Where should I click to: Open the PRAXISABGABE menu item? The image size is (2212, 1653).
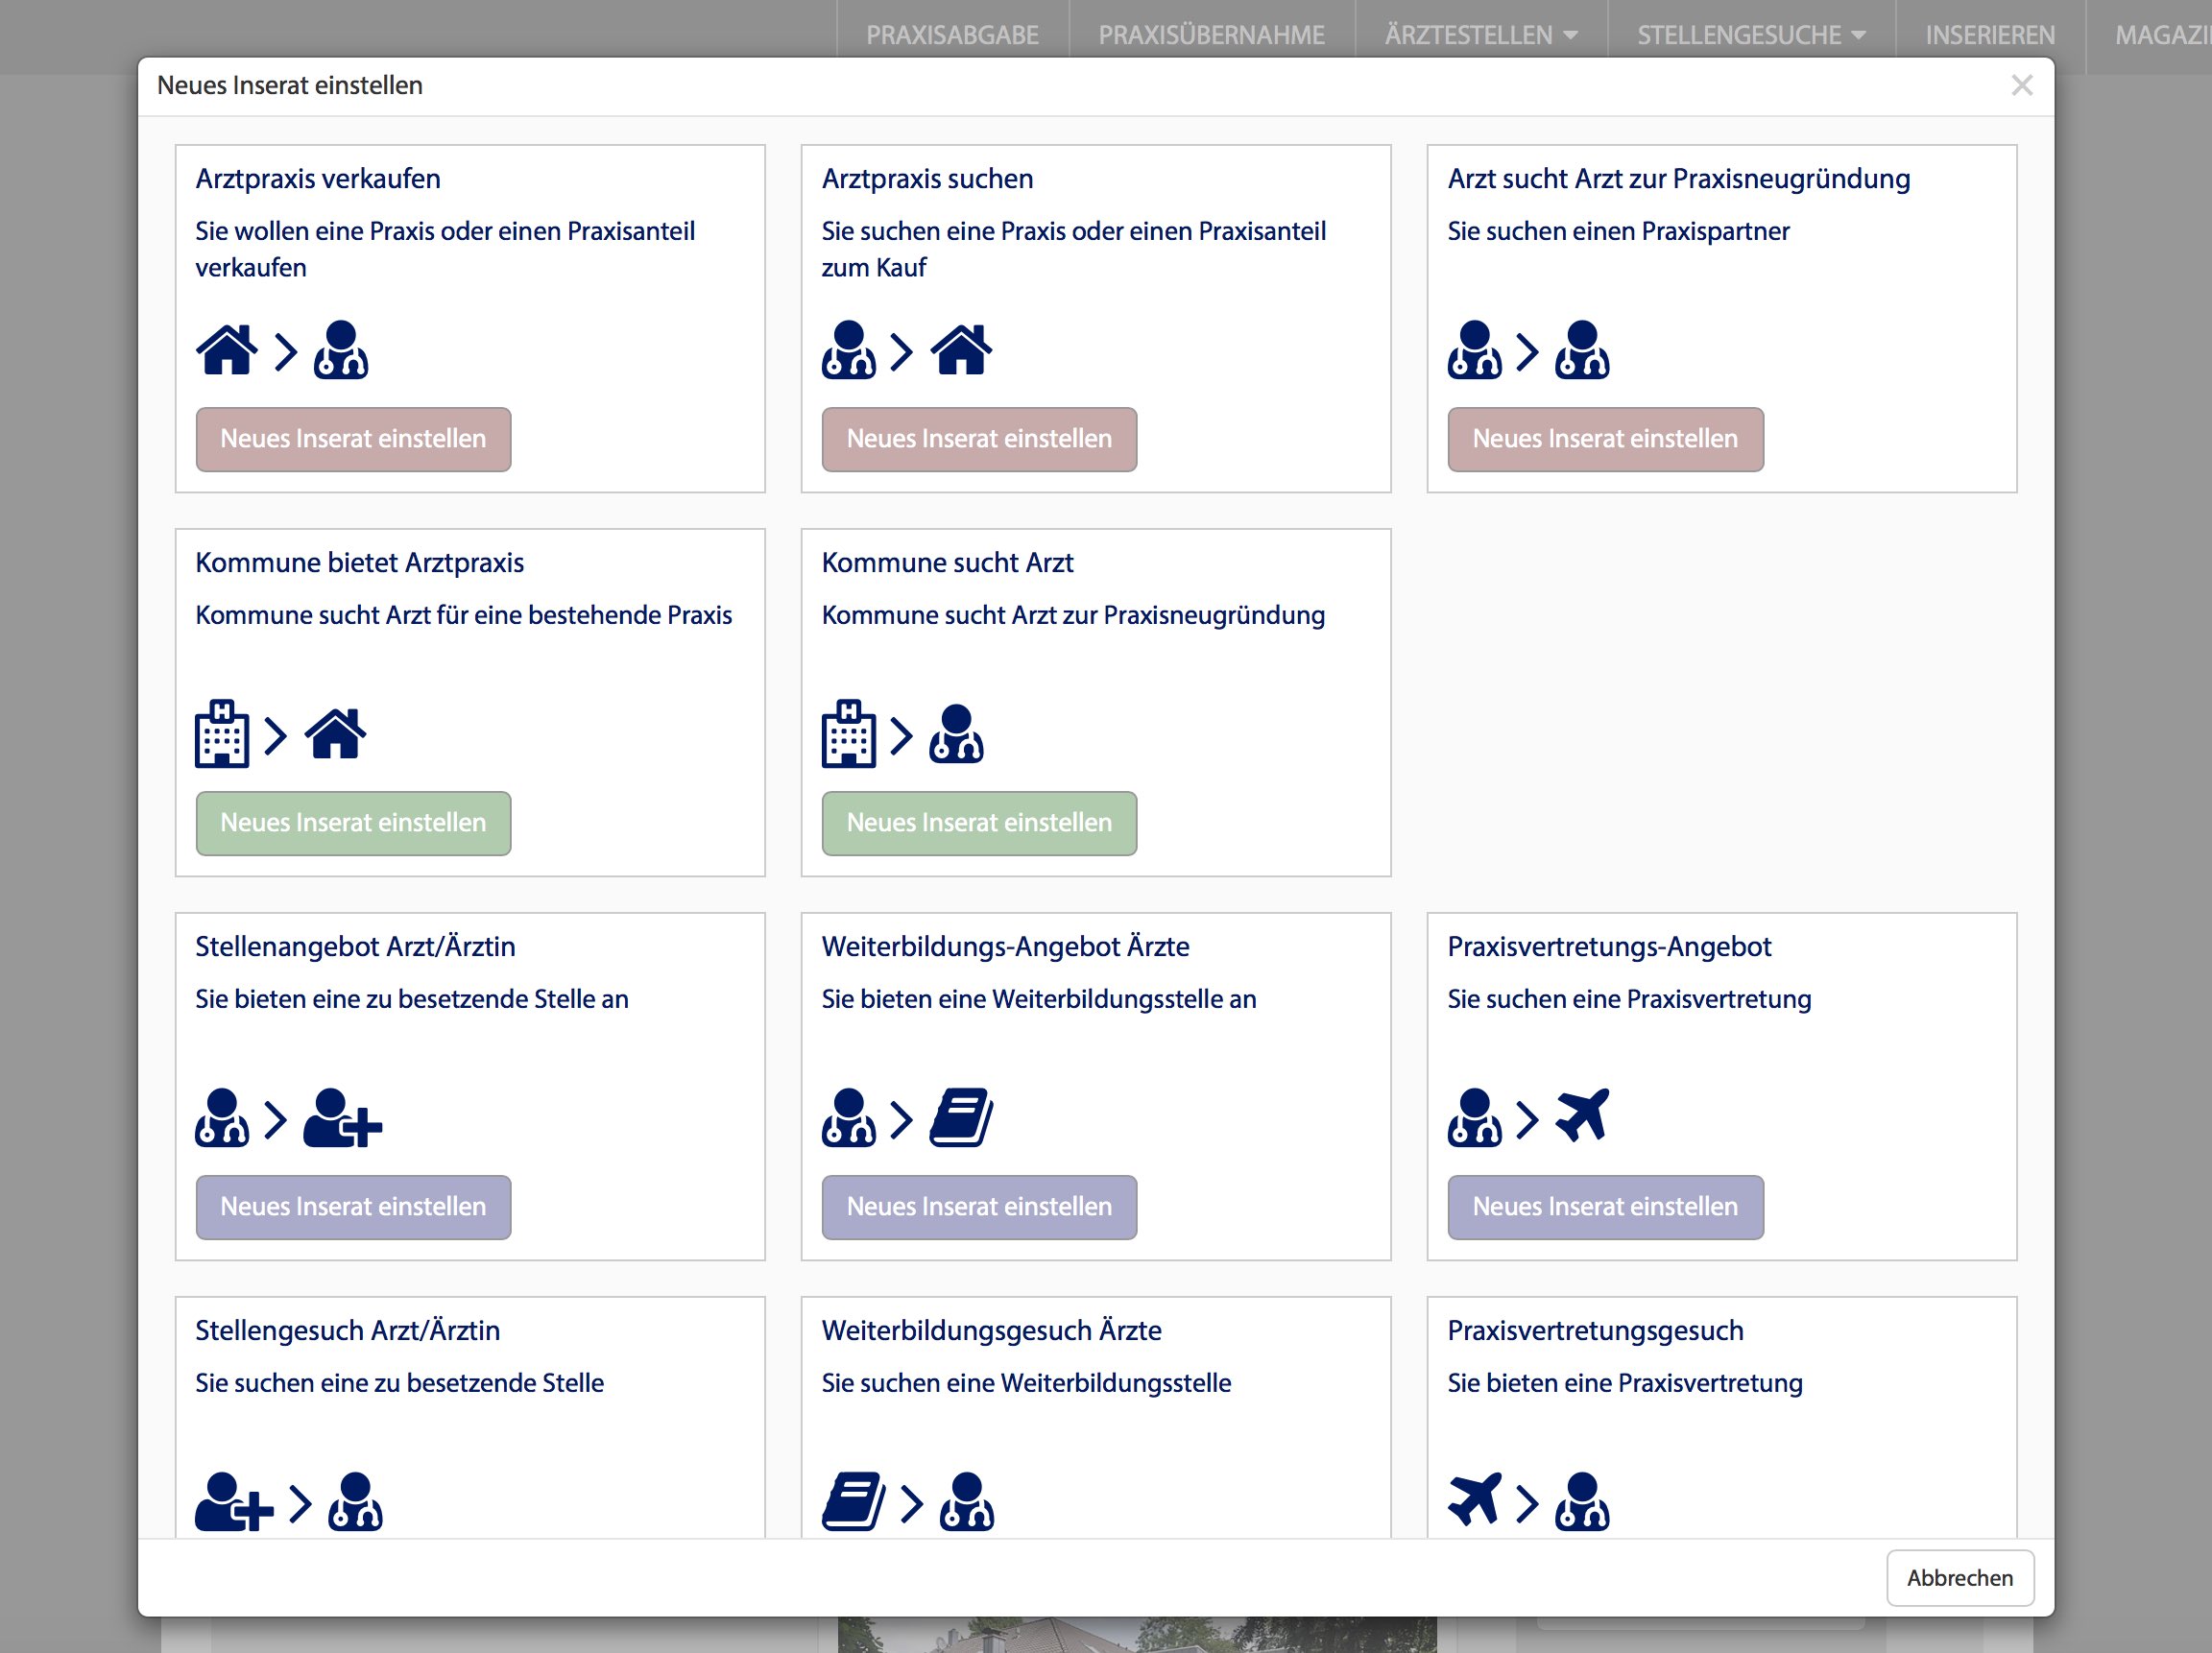[952, 36]
